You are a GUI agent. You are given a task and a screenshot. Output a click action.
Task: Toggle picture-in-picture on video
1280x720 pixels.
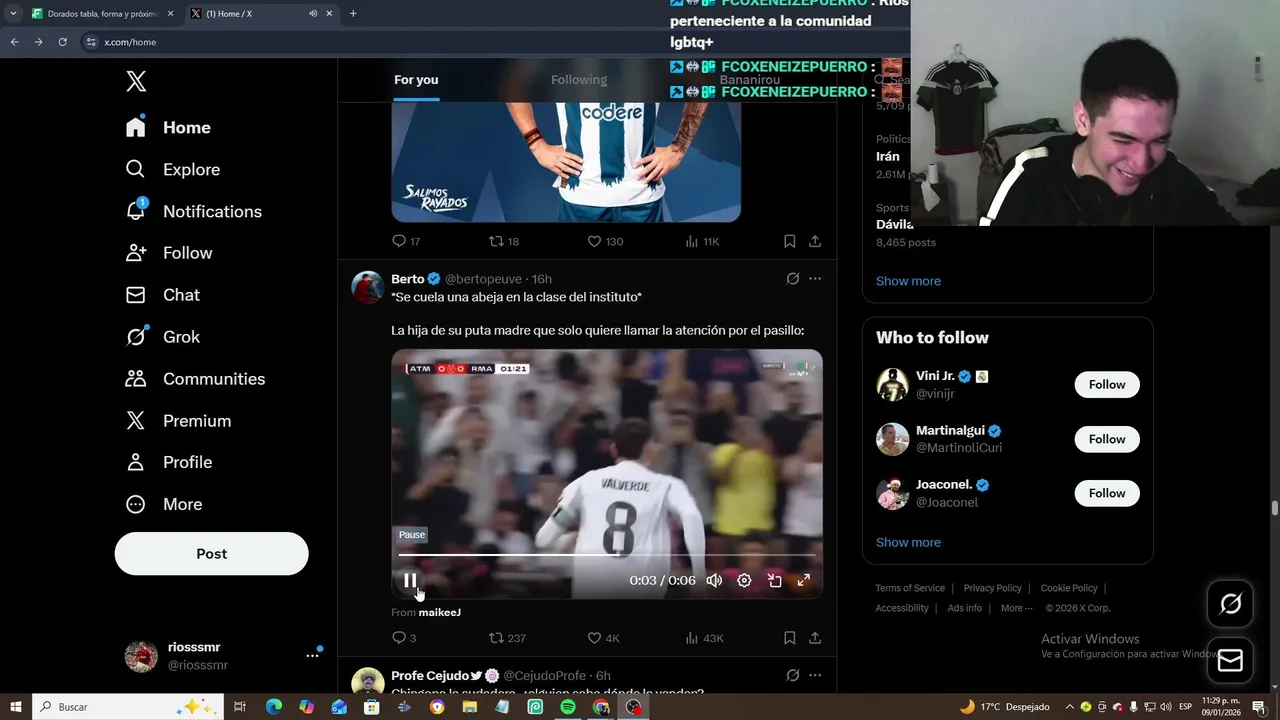pyautogui.click(x=774, y=580)
